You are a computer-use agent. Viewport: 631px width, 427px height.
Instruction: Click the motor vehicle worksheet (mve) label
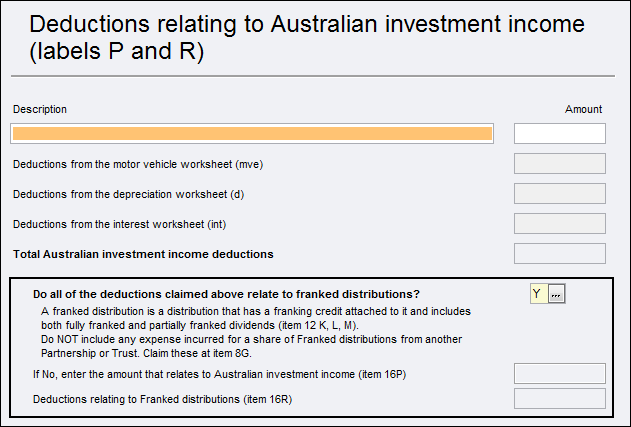138,164
